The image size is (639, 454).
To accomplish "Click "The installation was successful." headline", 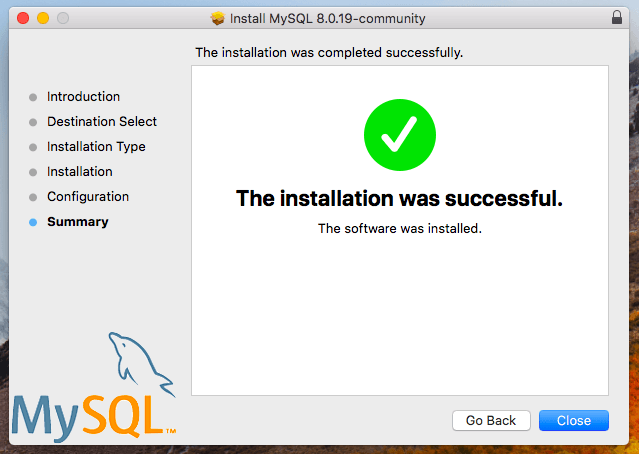I will click(x=399, y=198).
